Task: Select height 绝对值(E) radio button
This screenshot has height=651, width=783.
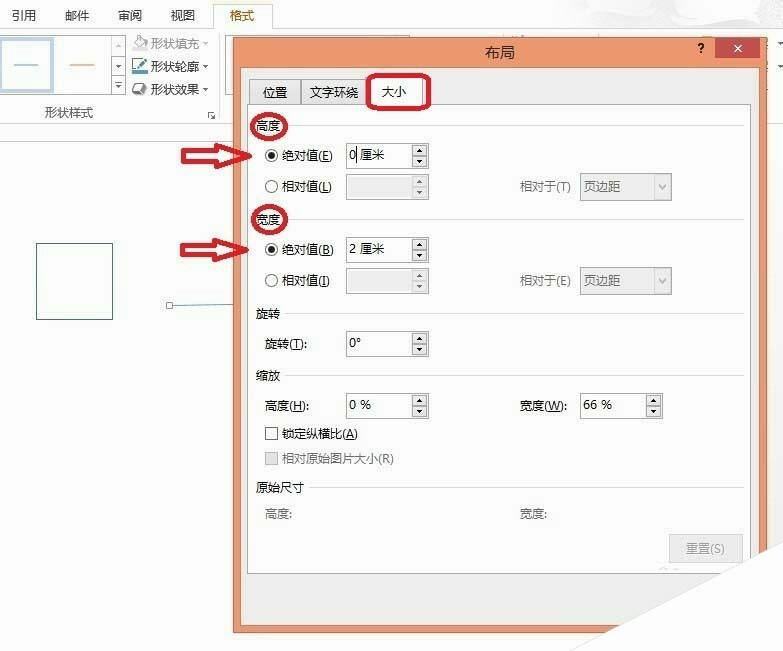Action: pyautogui.click(x=271, y=156)
